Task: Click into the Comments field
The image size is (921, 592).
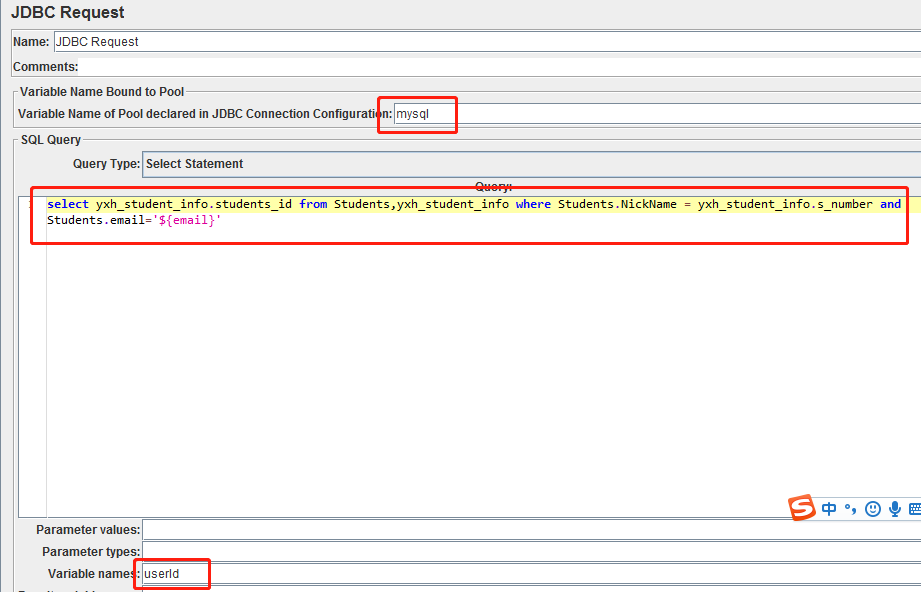Action: tap(499, 67)
